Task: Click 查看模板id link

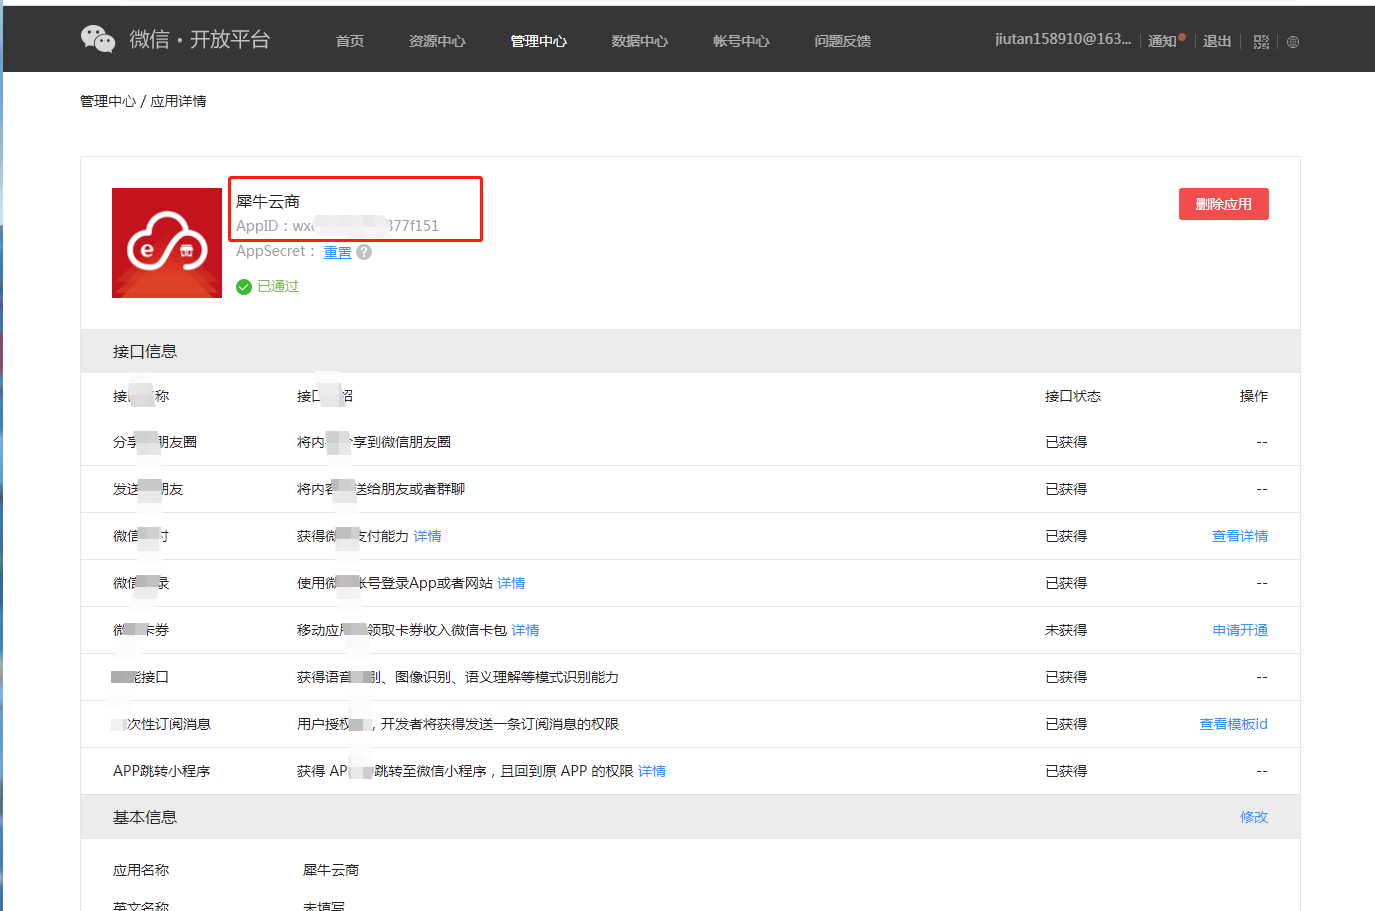Action: point(1234,724)
